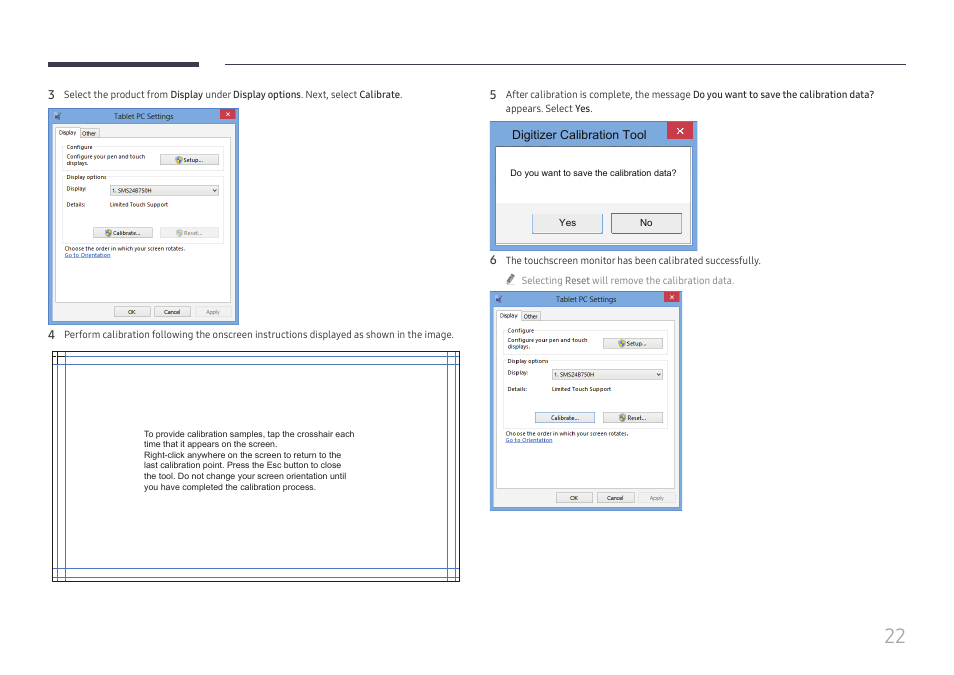
Task: Click the enabled Reset... button in step 6 dialog
Action: pyautogui.click(x=633, y=418)
